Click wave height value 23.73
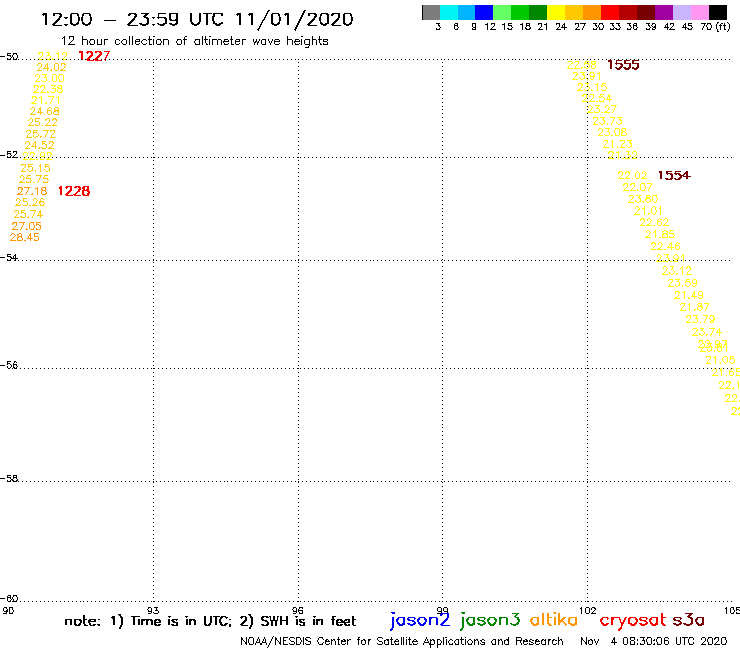Image resolution: width=740 pixels, height=650 pixels. [x=607, y=121]
